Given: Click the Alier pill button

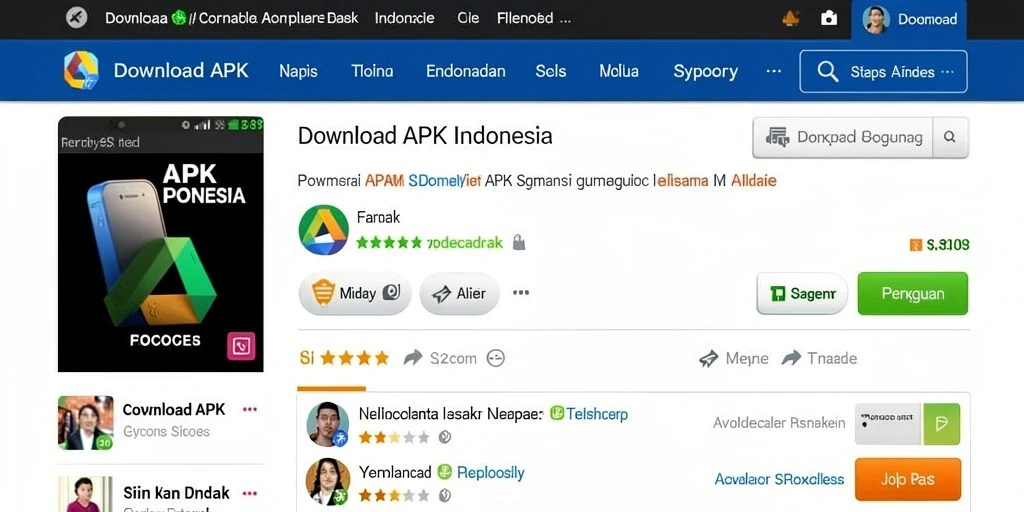Looking at the screenshot, I should [x=459, y=294].
